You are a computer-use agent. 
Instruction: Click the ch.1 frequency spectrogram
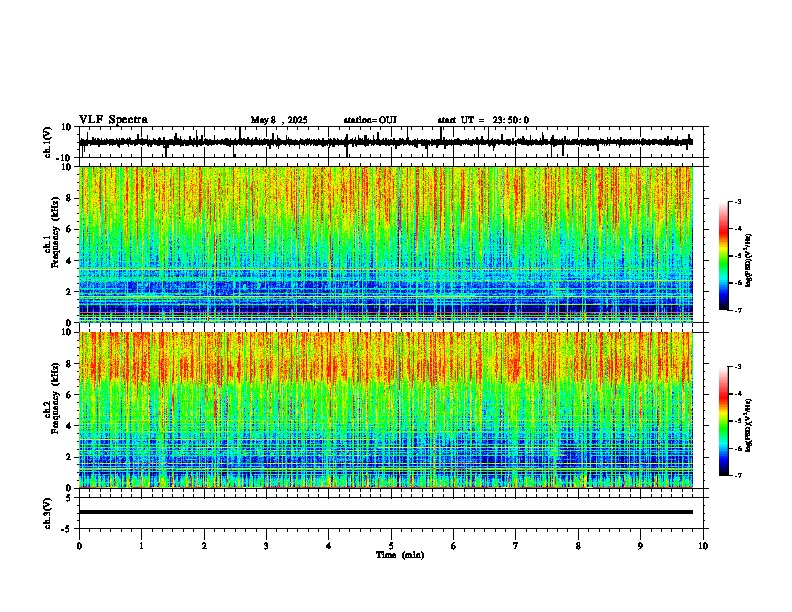point(386,244)
